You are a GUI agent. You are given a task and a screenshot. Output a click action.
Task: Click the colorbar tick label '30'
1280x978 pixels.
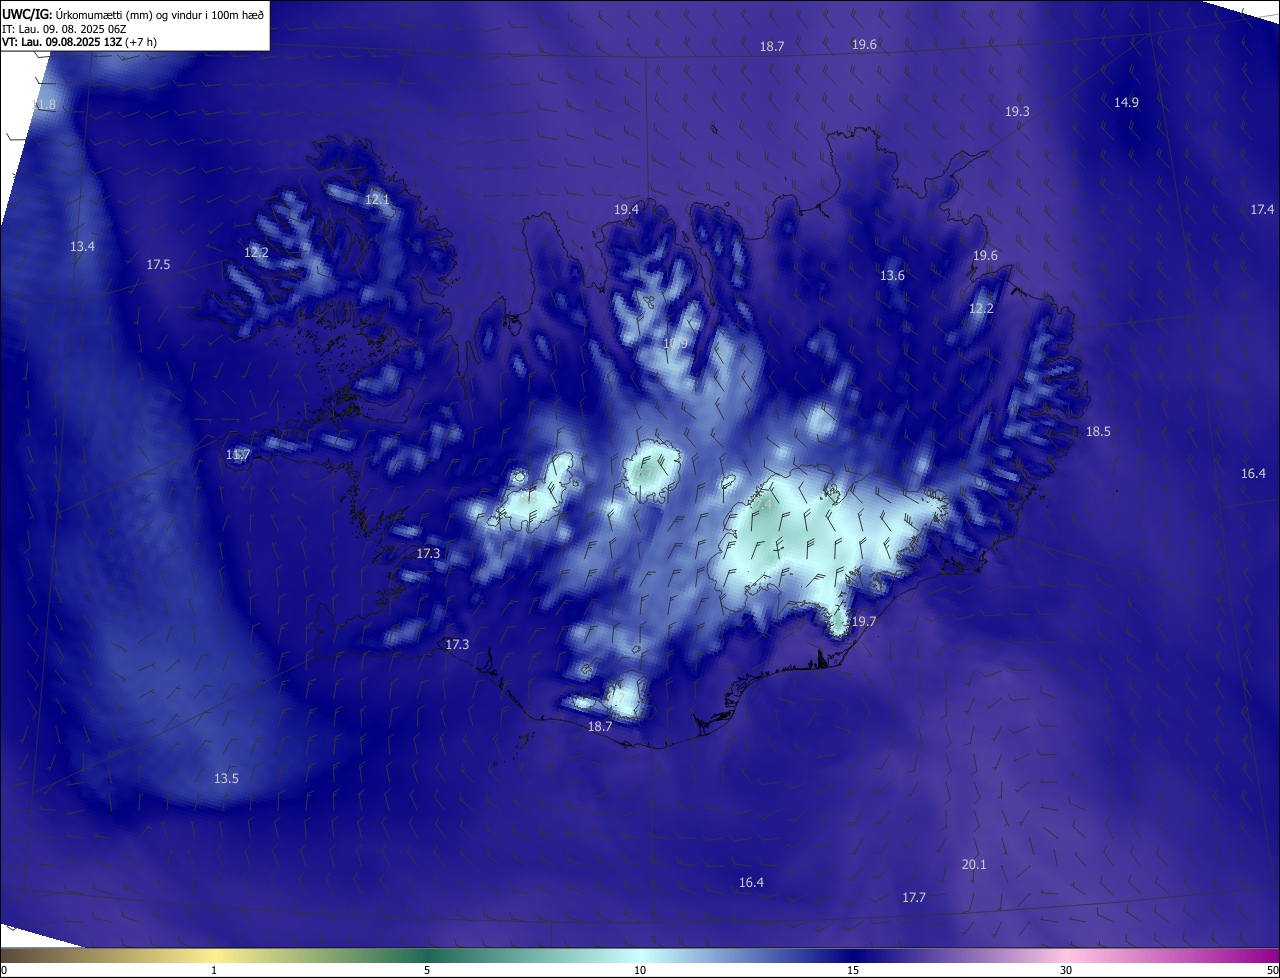pyautogui.click(x=1066, y=970)
